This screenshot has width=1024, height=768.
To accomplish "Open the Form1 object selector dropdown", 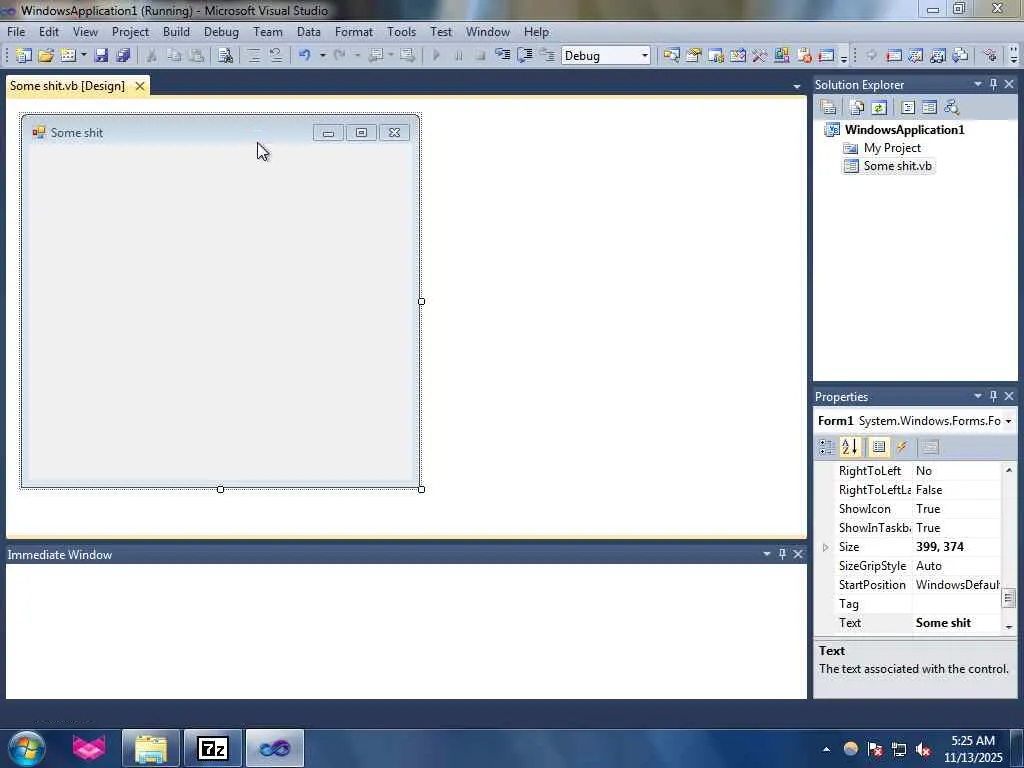I will (1008, 421).
